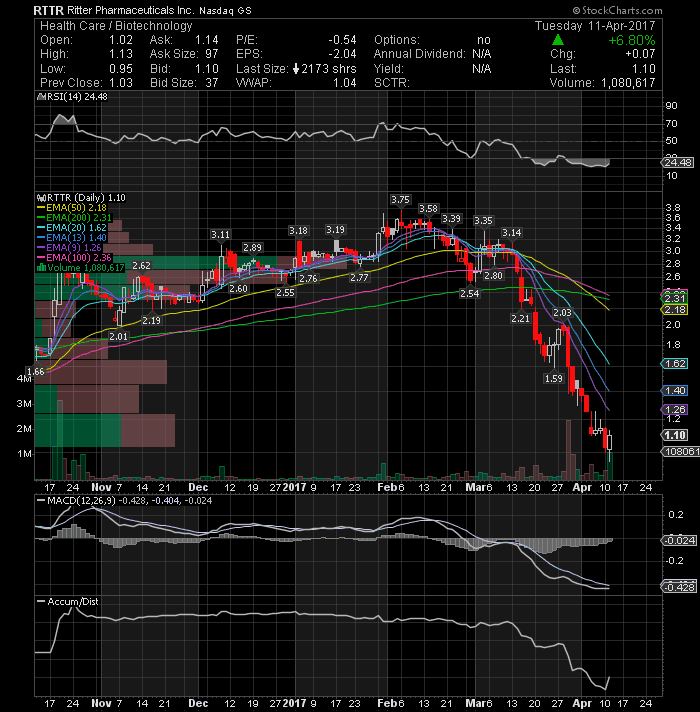Click the 1.66 starting price label

point(35,372)
